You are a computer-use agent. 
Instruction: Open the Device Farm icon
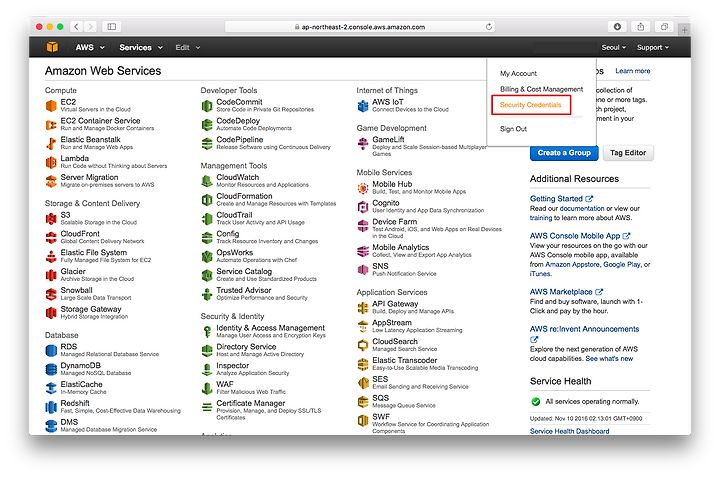363,225
